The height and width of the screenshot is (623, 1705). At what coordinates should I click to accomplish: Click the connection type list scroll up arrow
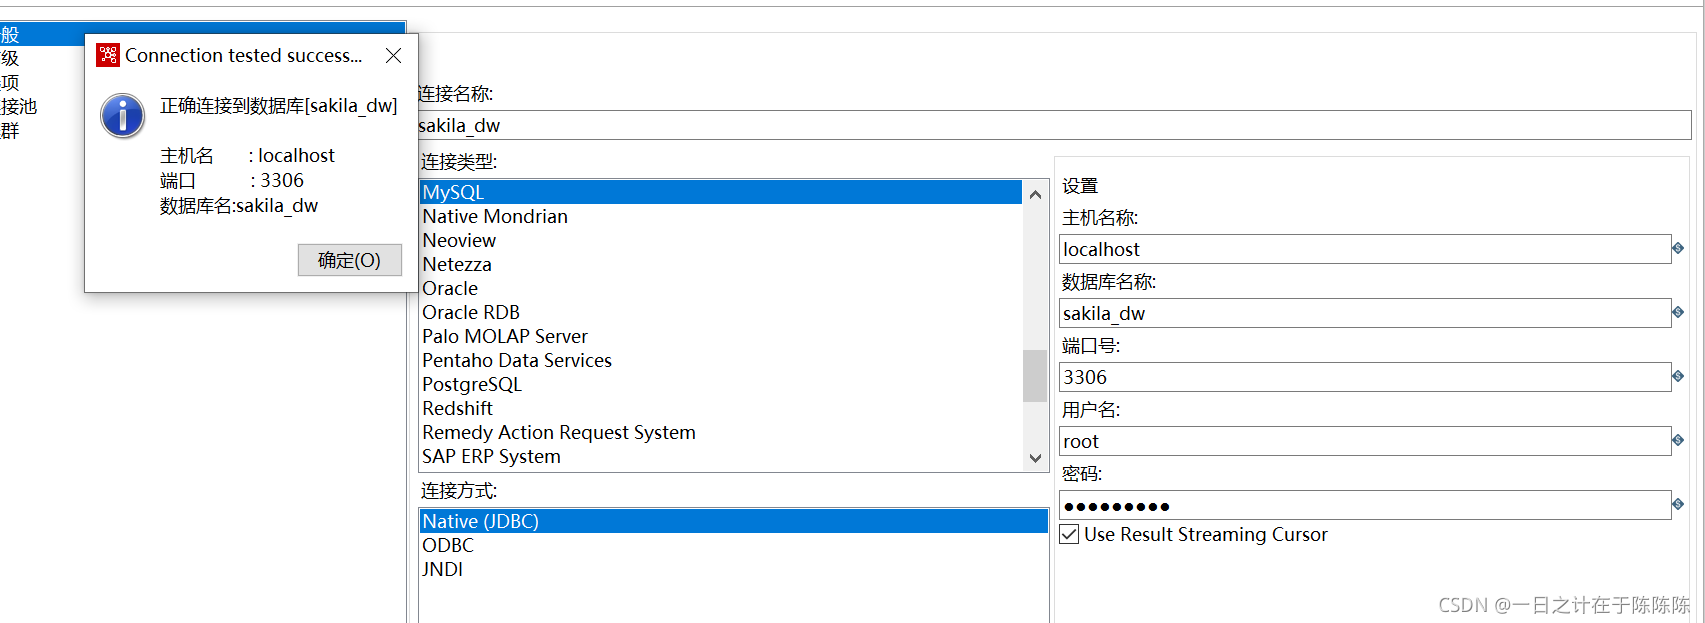(1035, 194)
